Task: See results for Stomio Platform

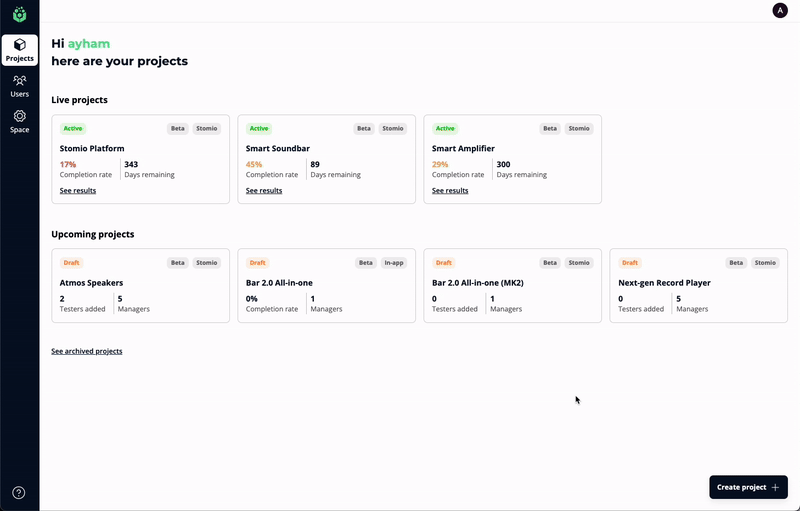Action: coord(78,190)
